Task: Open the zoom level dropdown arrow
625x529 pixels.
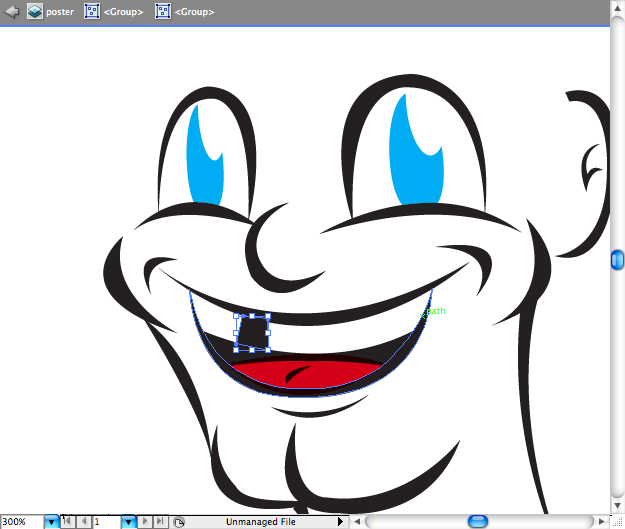Action: point(51,522)
